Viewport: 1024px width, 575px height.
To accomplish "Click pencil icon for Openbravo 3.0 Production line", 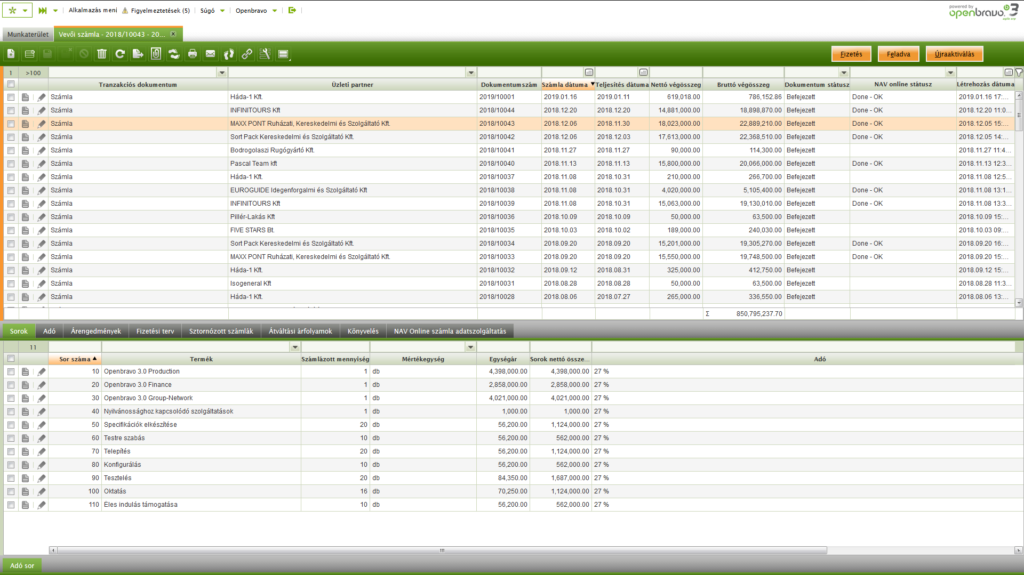I will (x=41, y=372).
